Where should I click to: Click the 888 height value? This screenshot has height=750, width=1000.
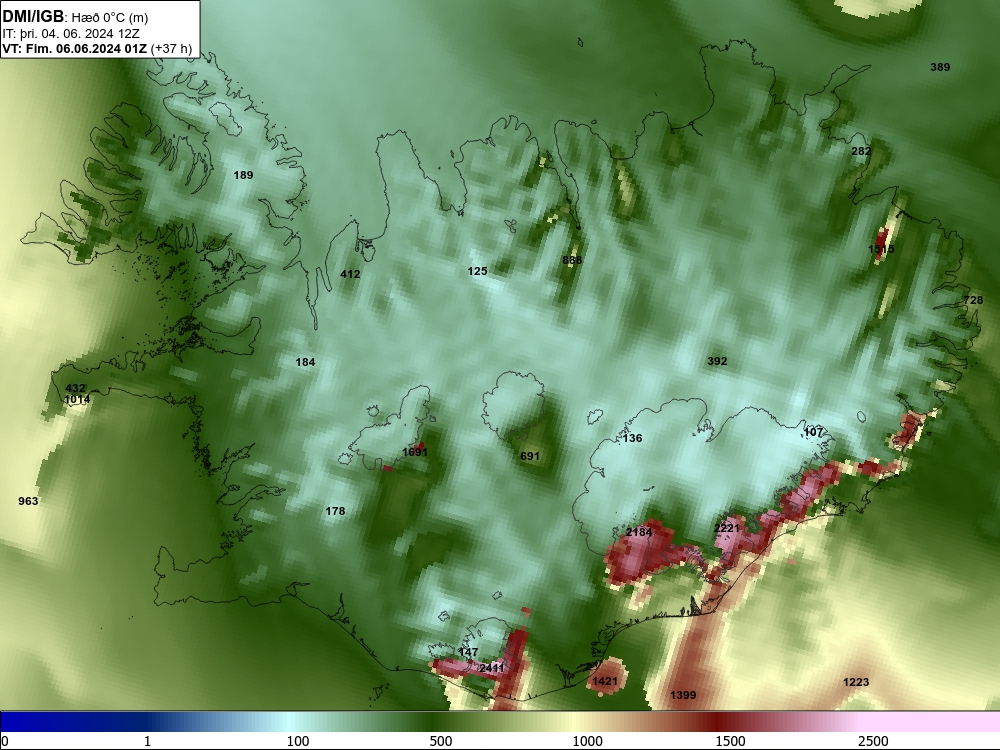click(572, 260)
